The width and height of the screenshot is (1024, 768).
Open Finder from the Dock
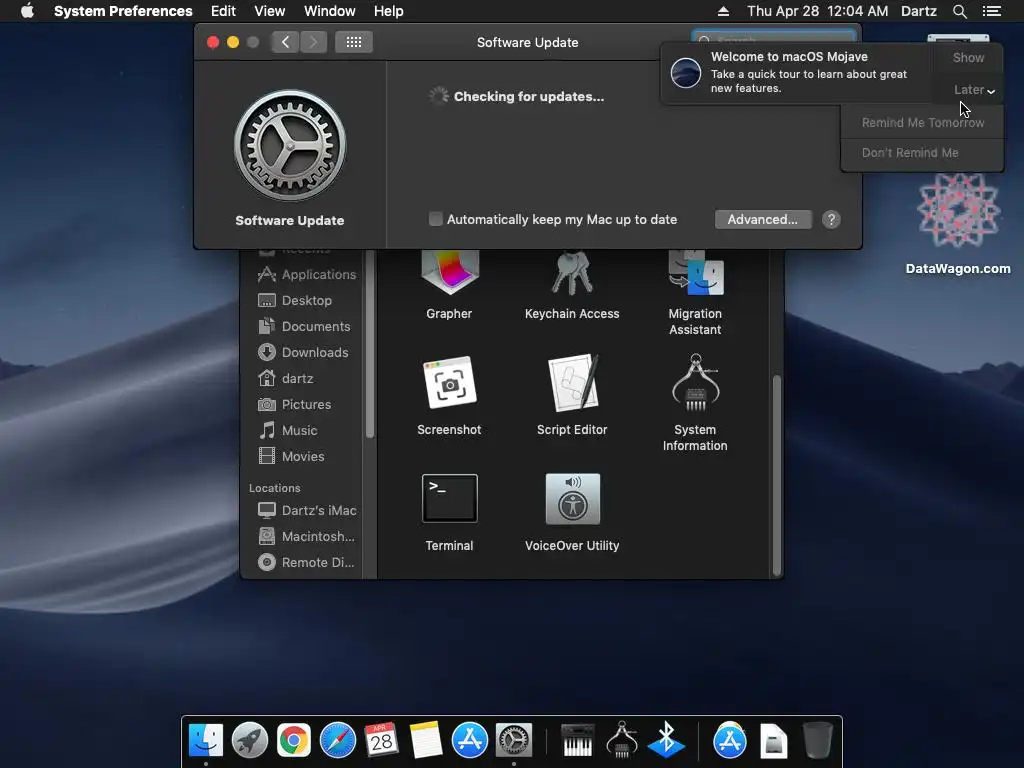[x=206, y=741]
